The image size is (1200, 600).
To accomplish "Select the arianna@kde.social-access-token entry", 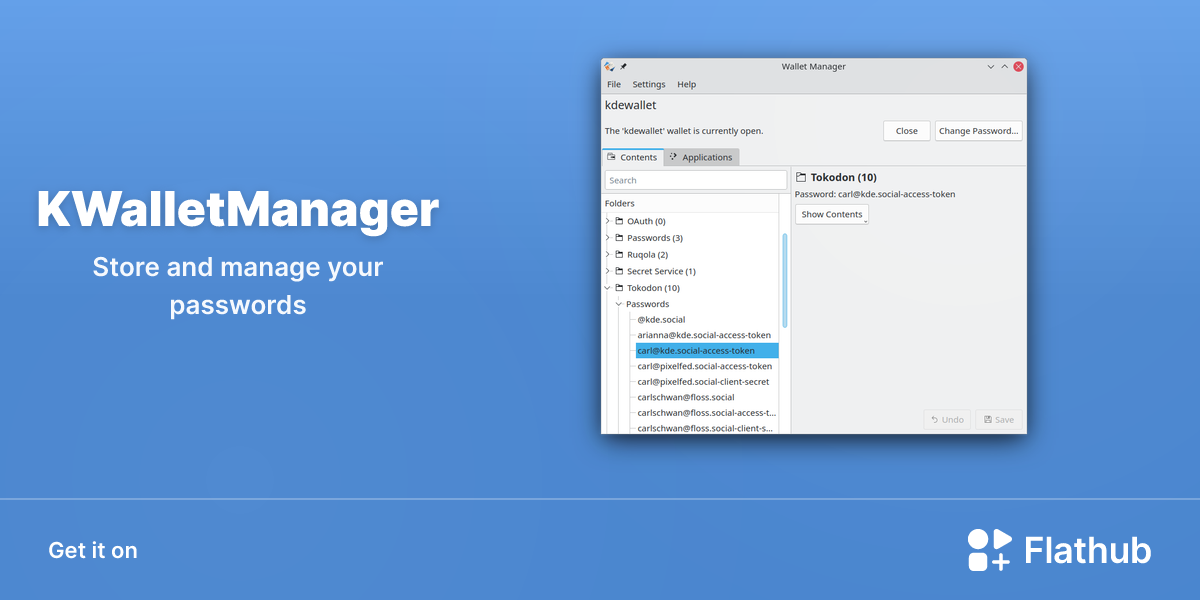I will (704, 335).
